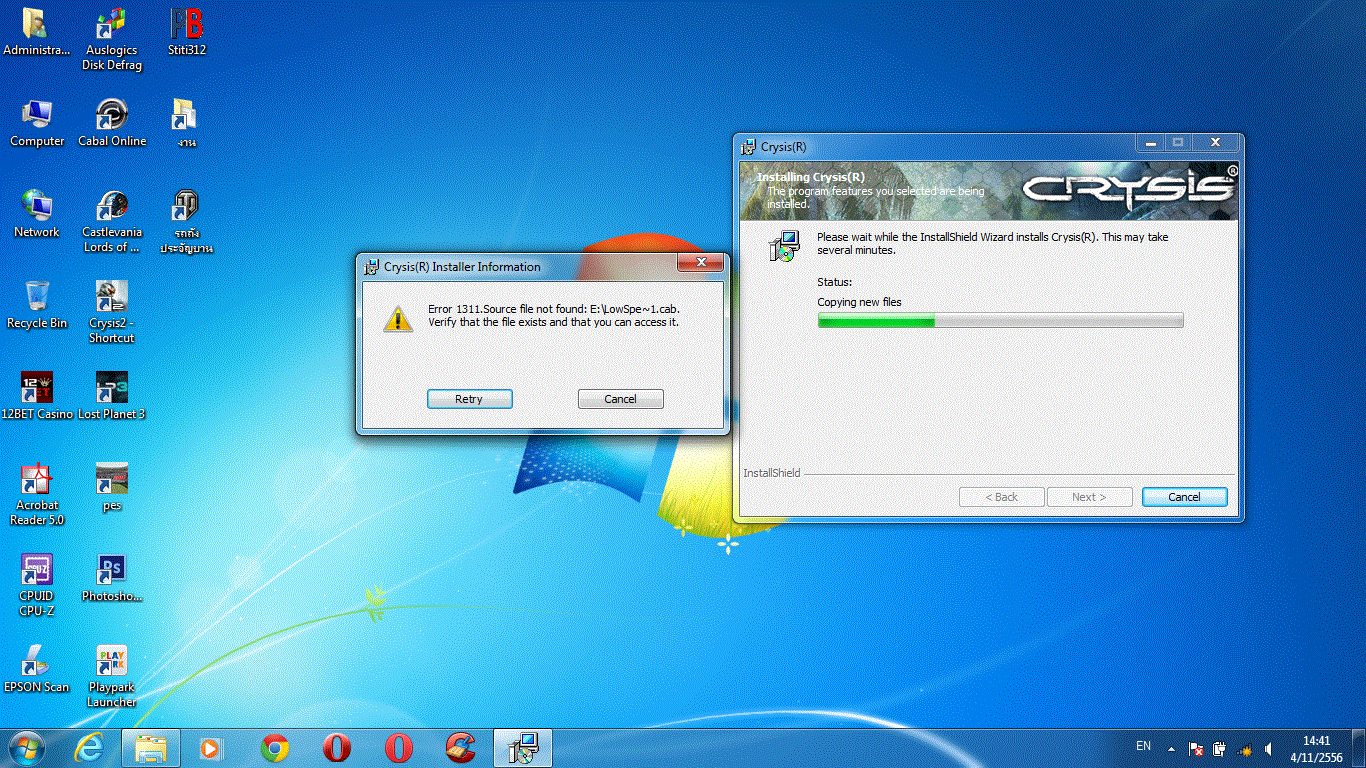Select the Photoshop desktop shortcut
Viewport: 1366px width, 768px height.
111,576
